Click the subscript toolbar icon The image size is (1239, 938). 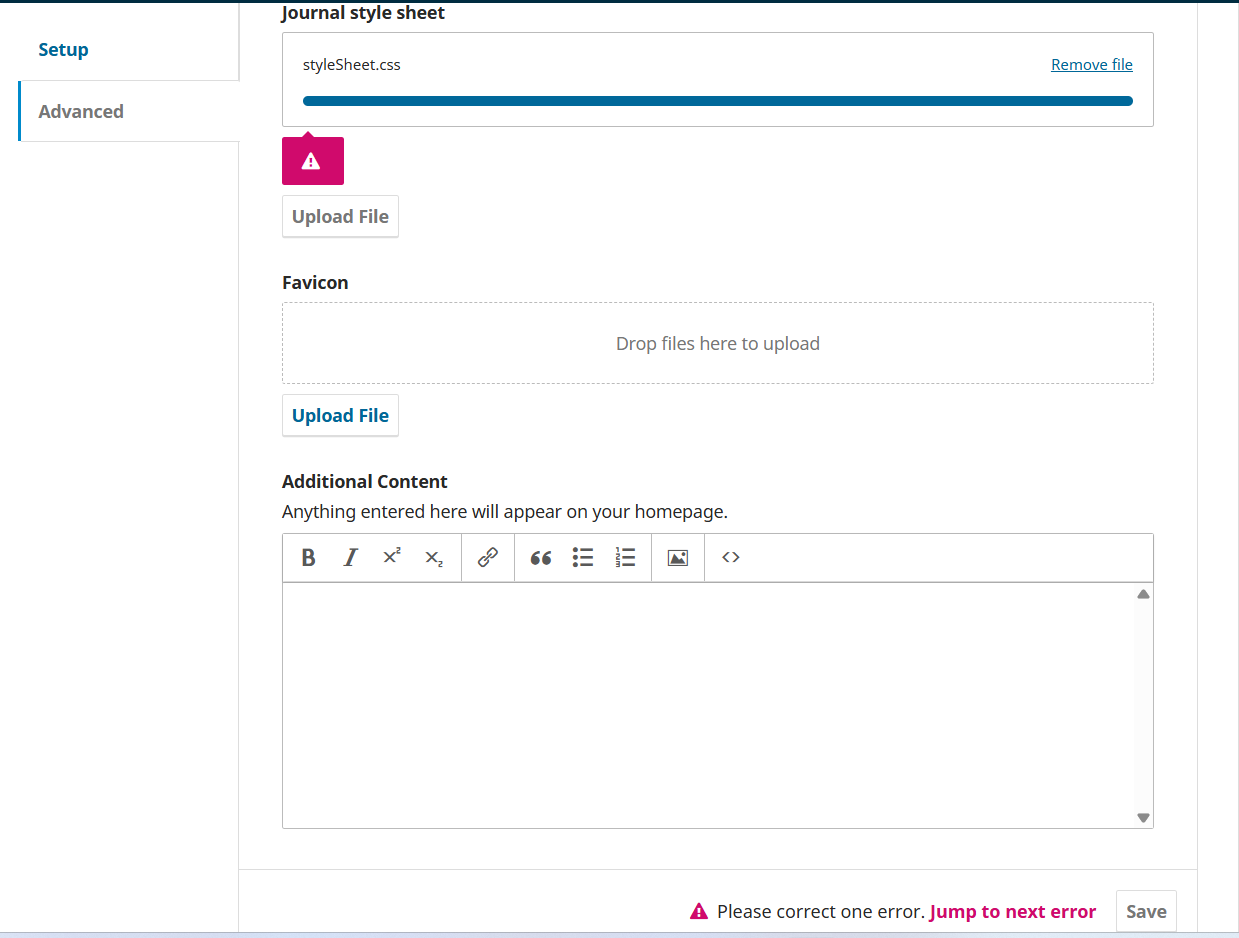tap(434, 558)
